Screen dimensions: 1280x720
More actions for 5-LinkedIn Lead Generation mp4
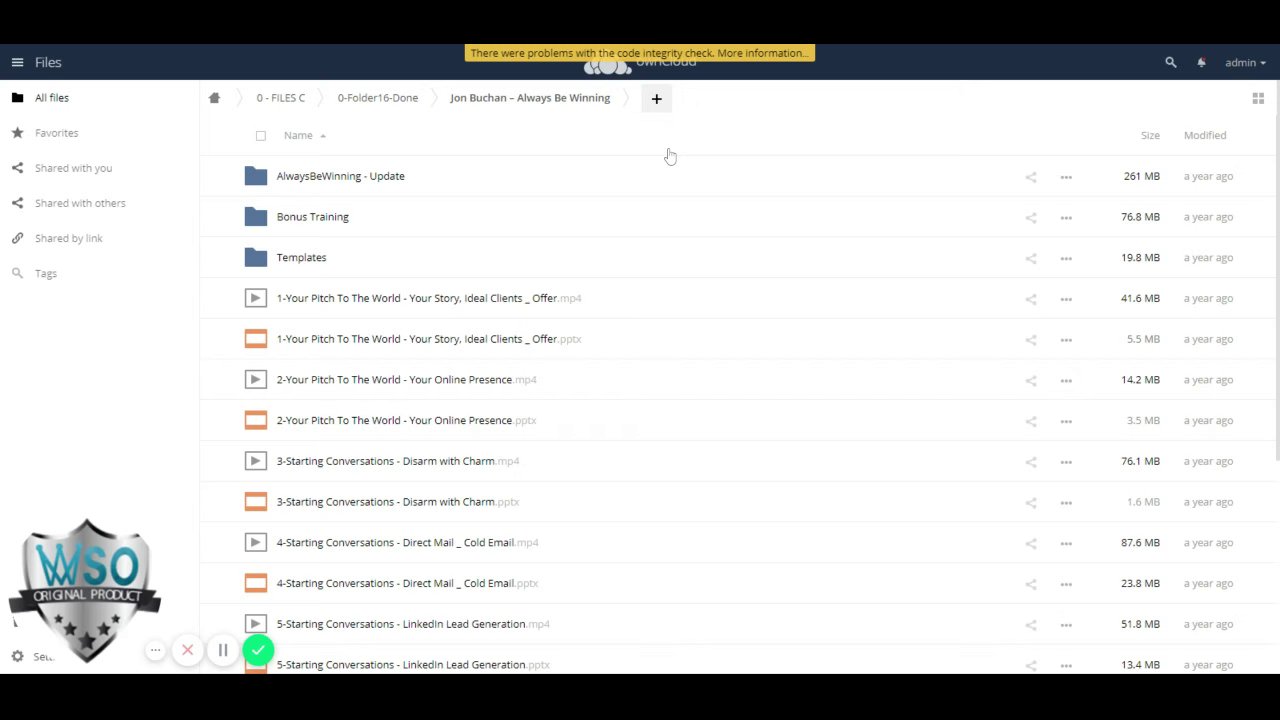(1066, 625)
